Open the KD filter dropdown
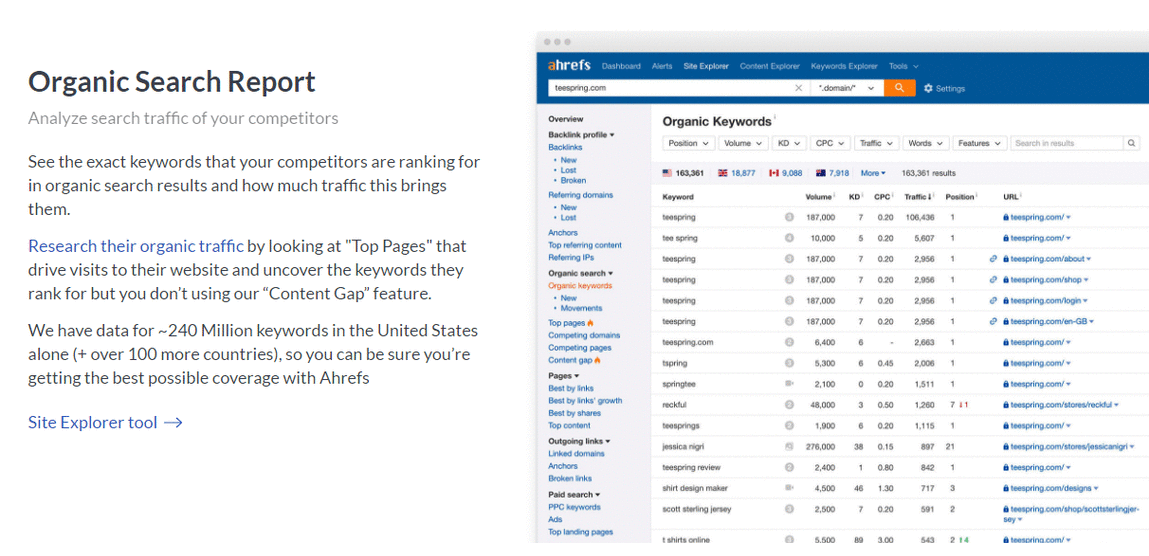The image size is (1149, 556). (x=789, y=144)
